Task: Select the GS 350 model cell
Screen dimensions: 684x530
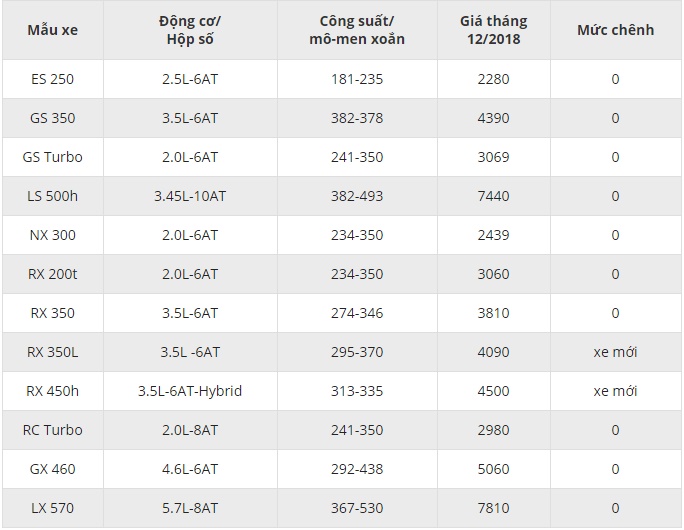Action: [53, 118]
